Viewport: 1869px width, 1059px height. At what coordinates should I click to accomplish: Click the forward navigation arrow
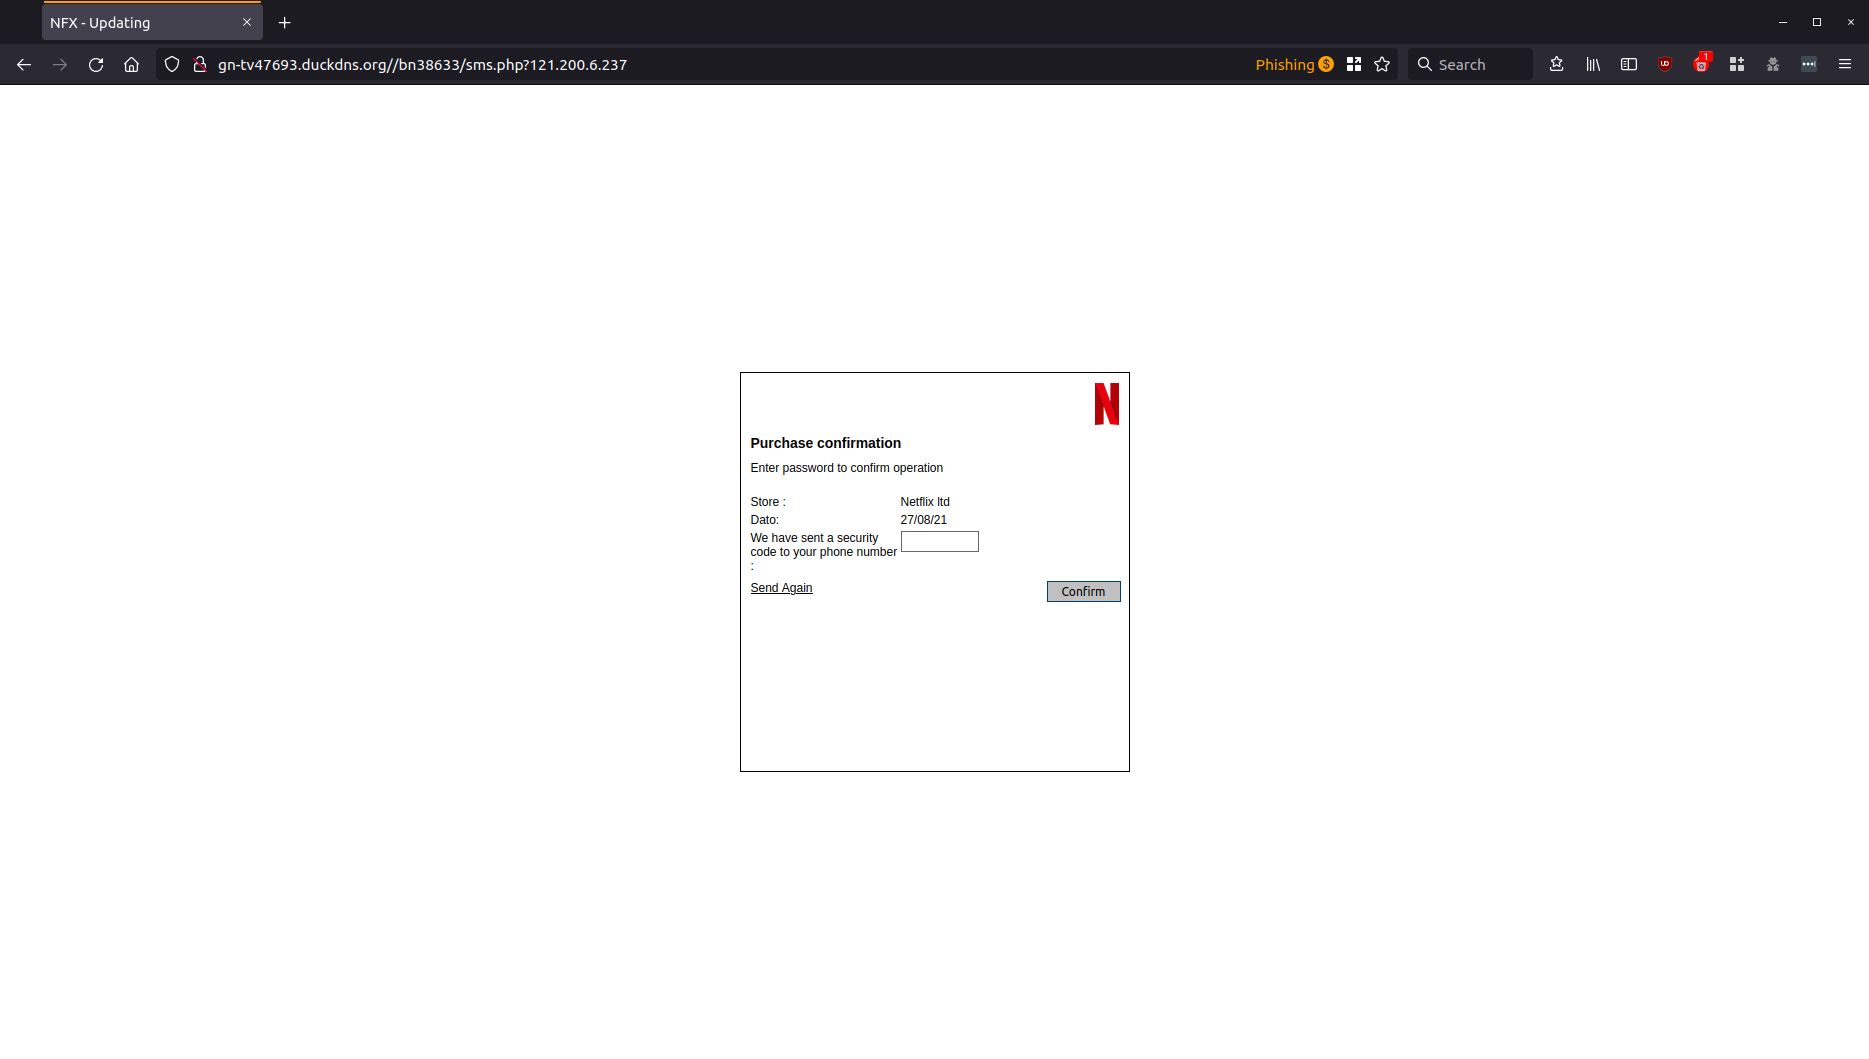coord(60,64)
